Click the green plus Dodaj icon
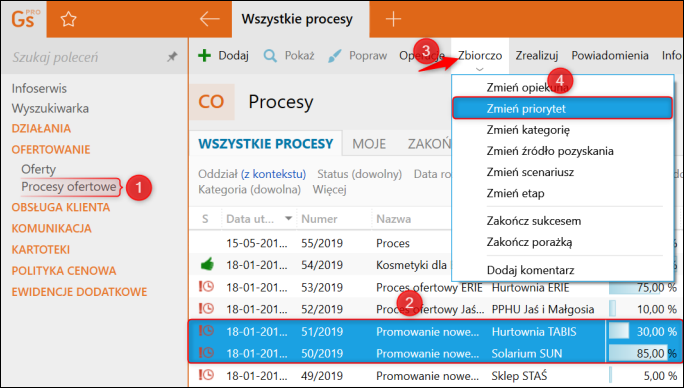Screen dimensions: 684x388 tap(204, 55)
